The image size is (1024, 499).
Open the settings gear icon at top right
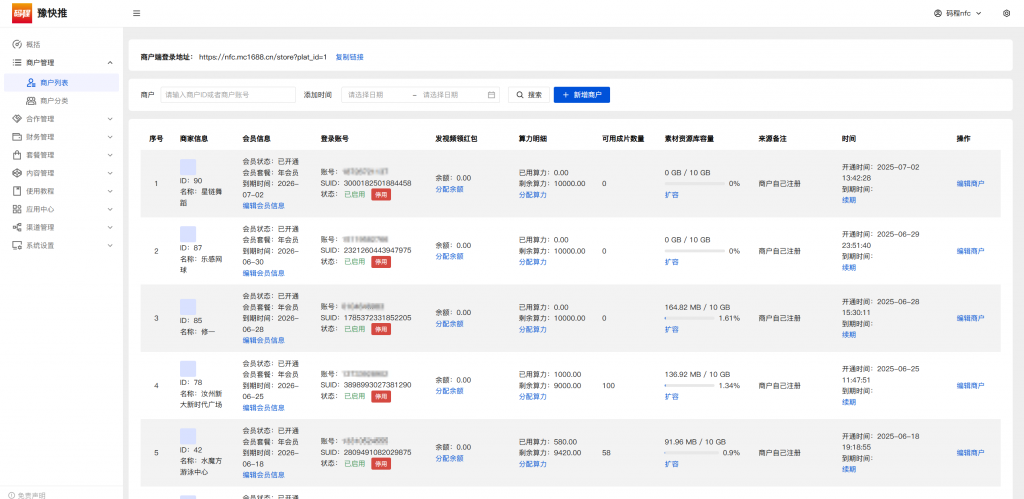(x=1006, y=13)
